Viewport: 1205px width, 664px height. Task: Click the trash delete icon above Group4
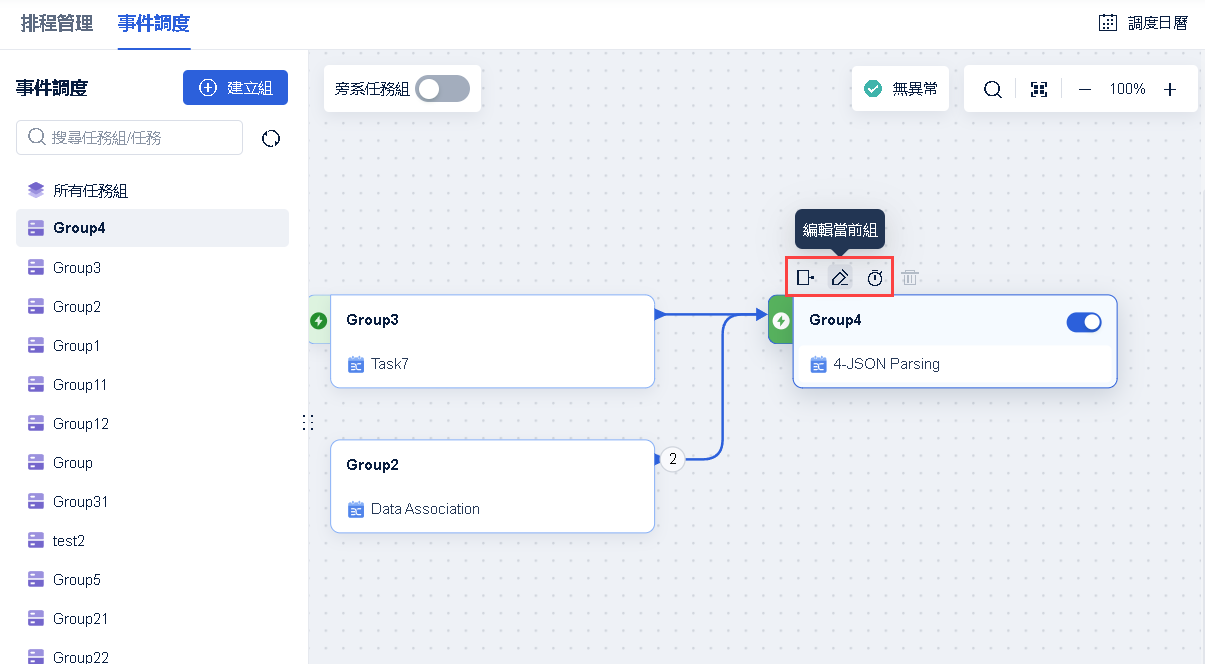click(x=909, y=278)
